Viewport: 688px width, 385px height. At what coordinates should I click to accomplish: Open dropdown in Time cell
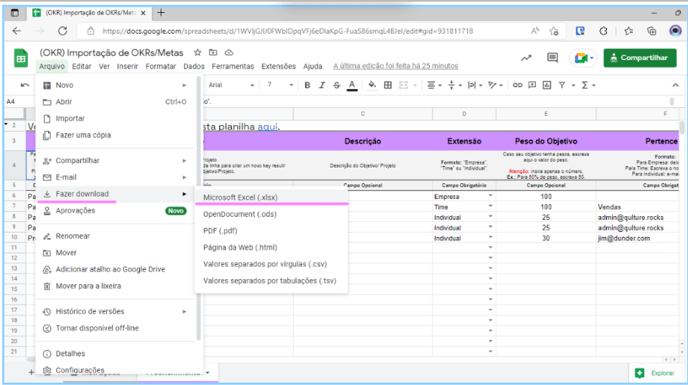pos(491,207)
